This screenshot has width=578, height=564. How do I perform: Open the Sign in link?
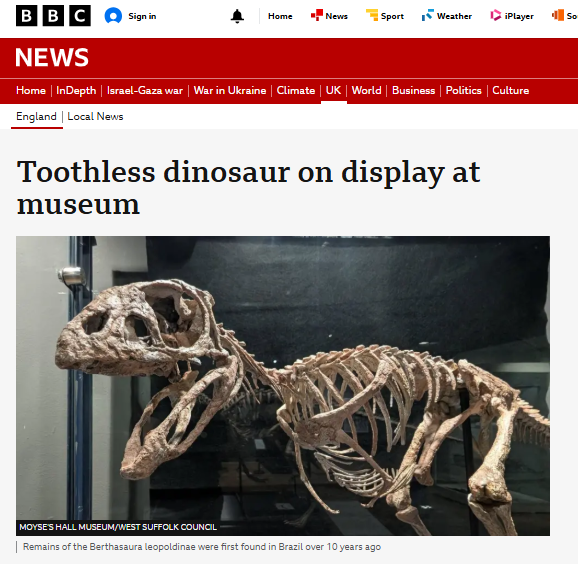(142, 16)
